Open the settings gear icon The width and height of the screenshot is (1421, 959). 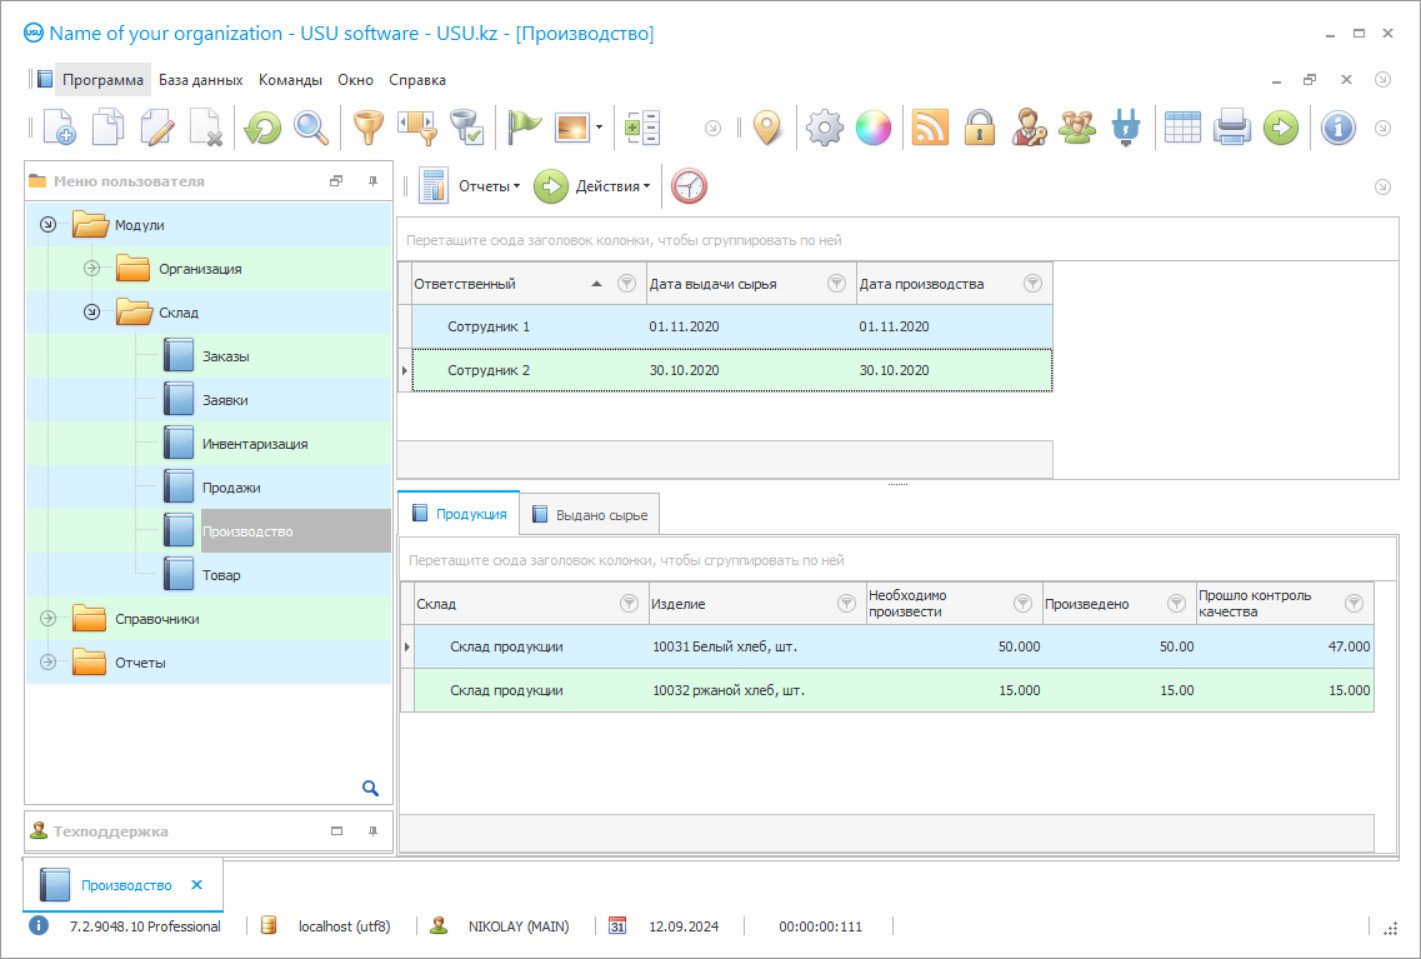824,128
